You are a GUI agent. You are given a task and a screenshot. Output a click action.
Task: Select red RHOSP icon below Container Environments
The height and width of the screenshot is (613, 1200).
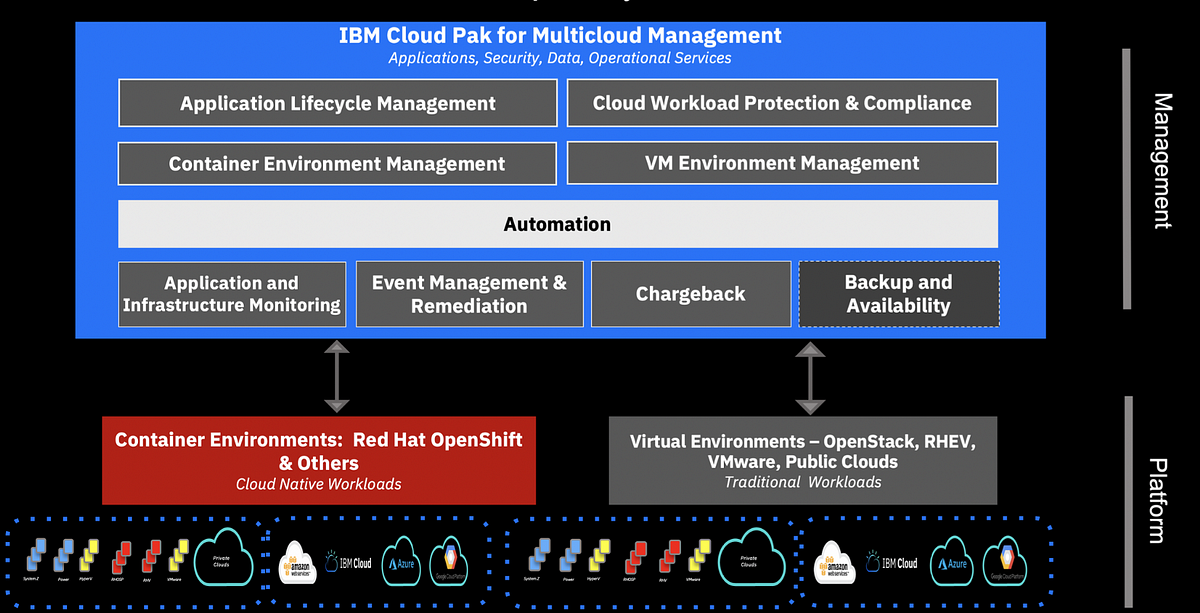[x=122, y=556]
